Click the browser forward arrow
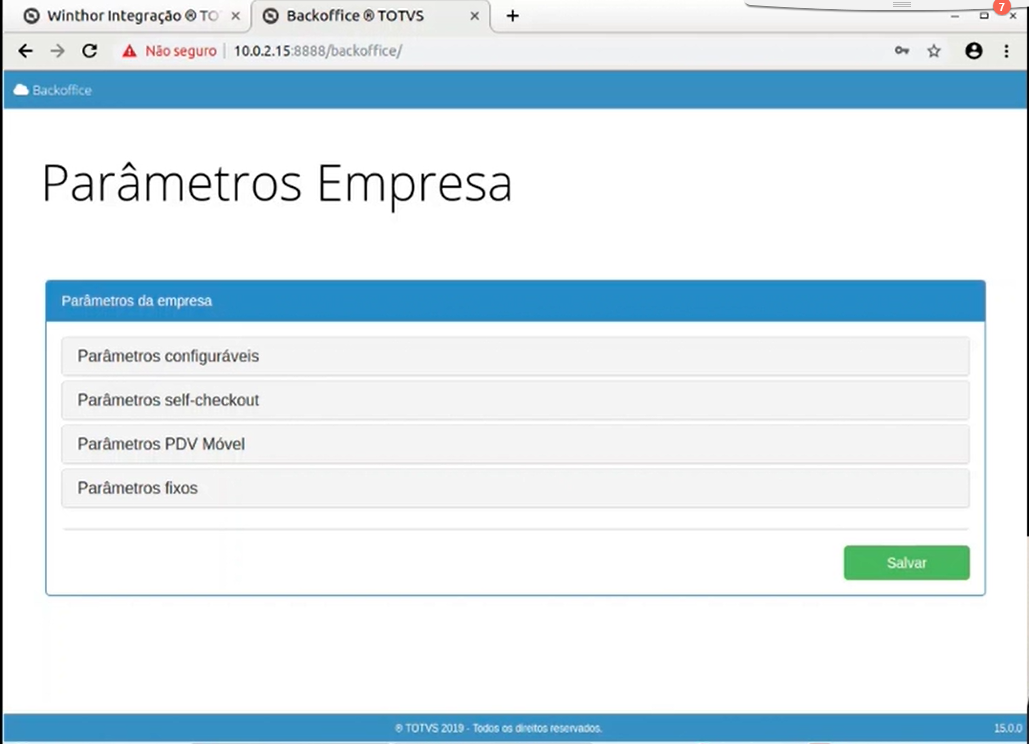The height and width of the screenshot is (744, 1029). click(58, 51)
